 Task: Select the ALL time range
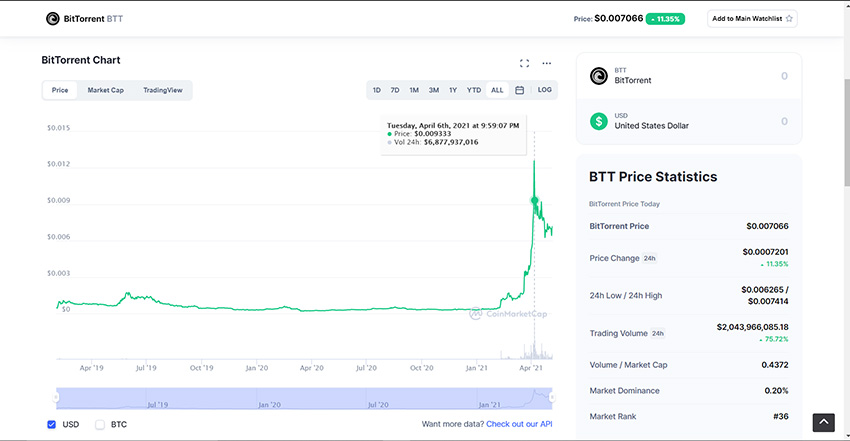click(x=497, y=90)
